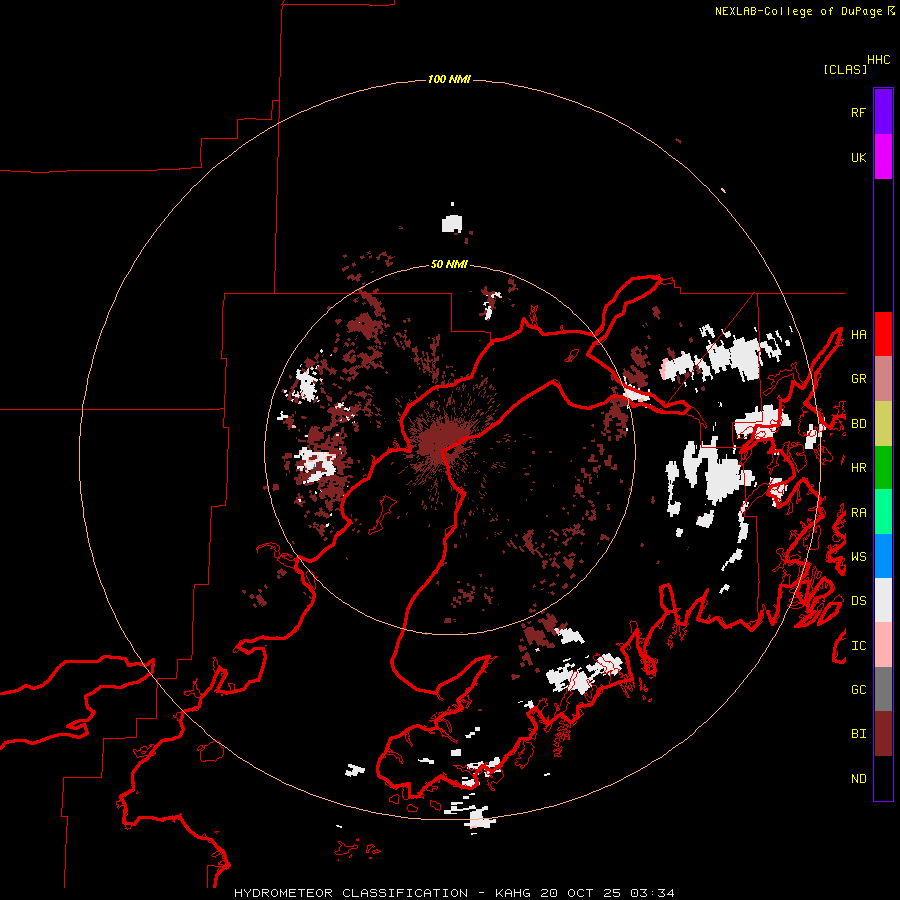Image resolution: width=900 pixels, height=900 pixels.
Task: Click the WS blue legend swatch
Action: tap(883, 556)
